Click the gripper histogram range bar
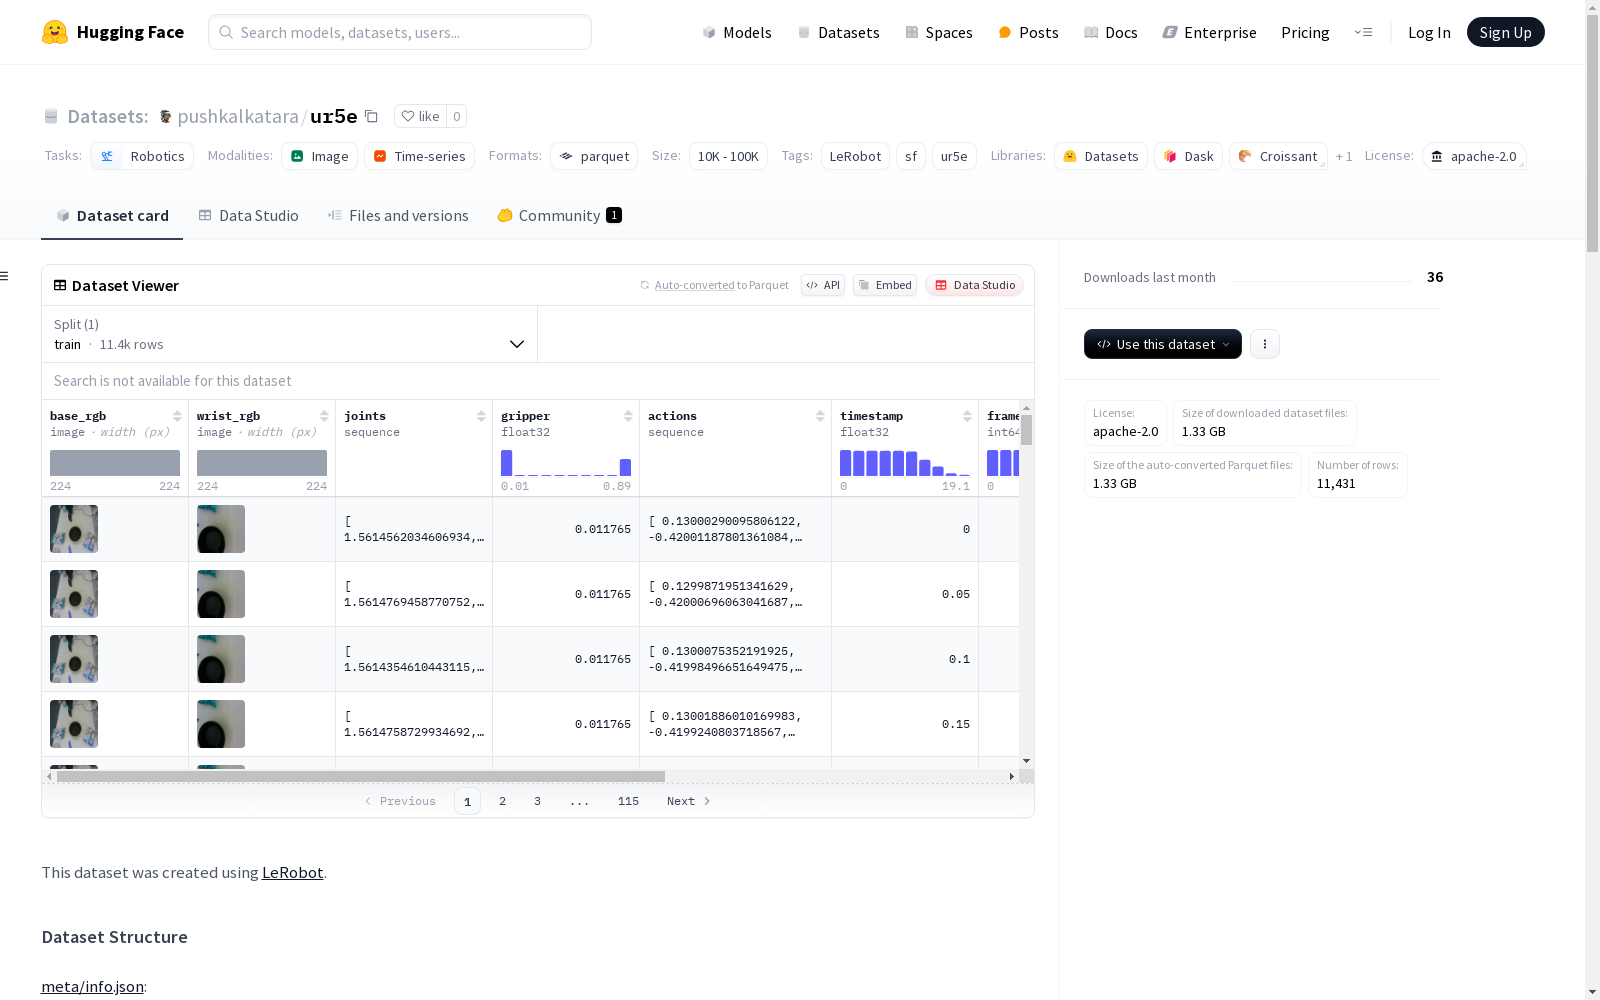This screenshot has height=1000, width=1600. 566,463
